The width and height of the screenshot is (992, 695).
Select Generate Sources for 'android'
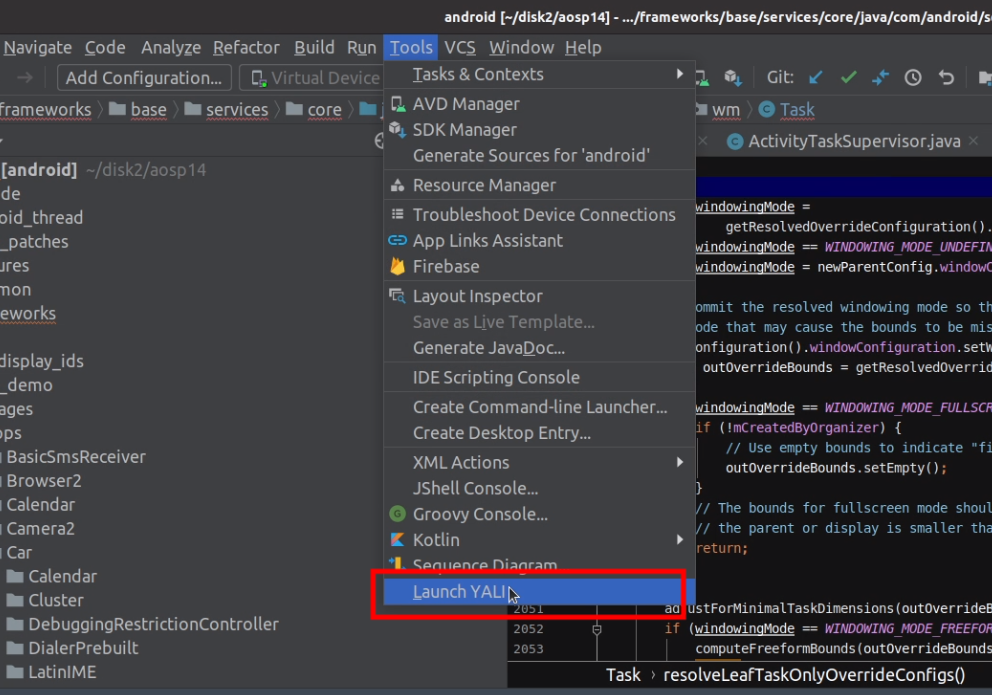[539, 156]
